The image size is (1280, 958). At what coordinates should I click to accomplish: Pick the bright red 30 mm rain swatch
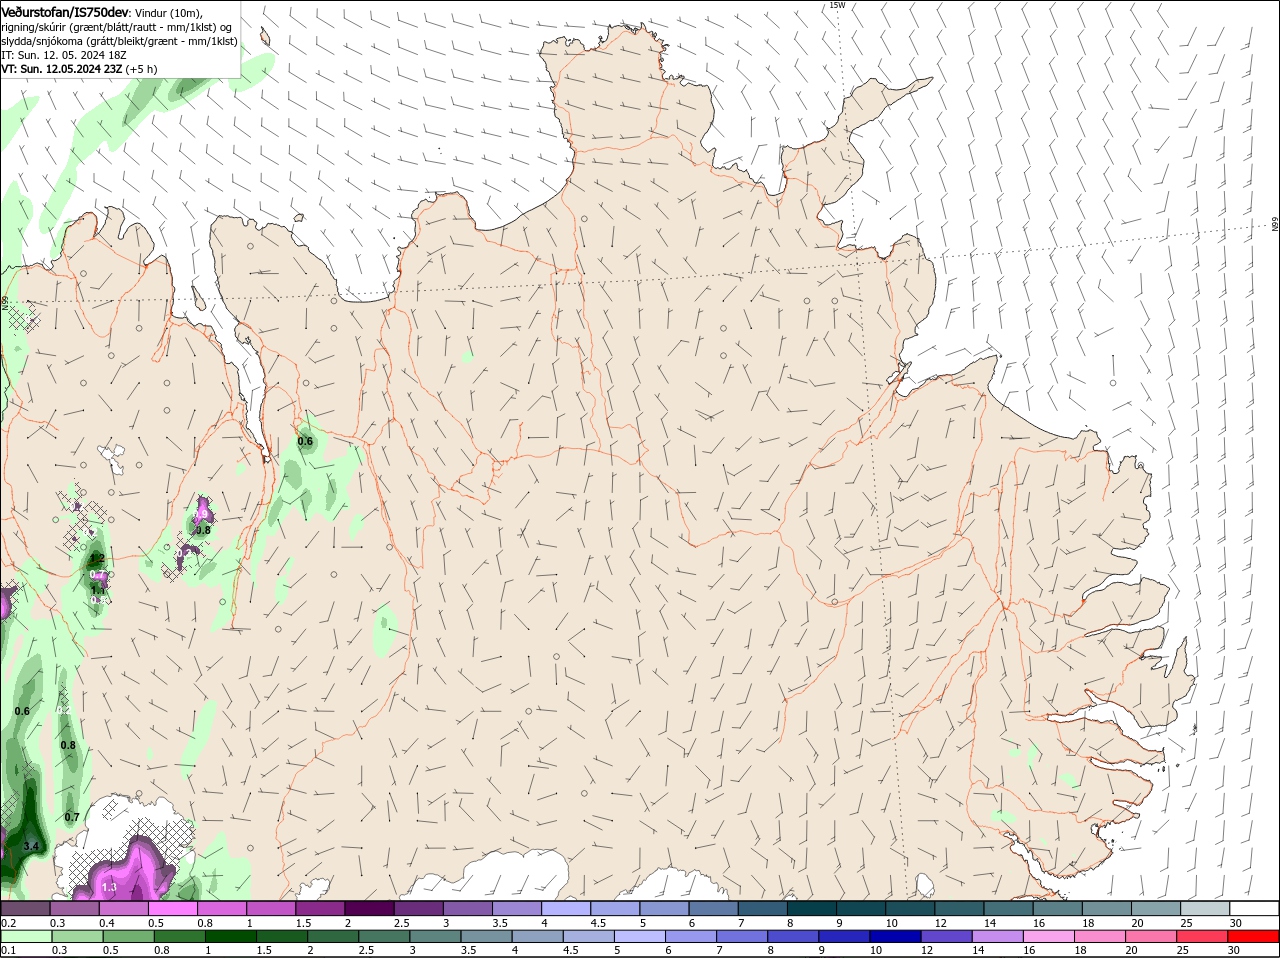click(1254, 937)
